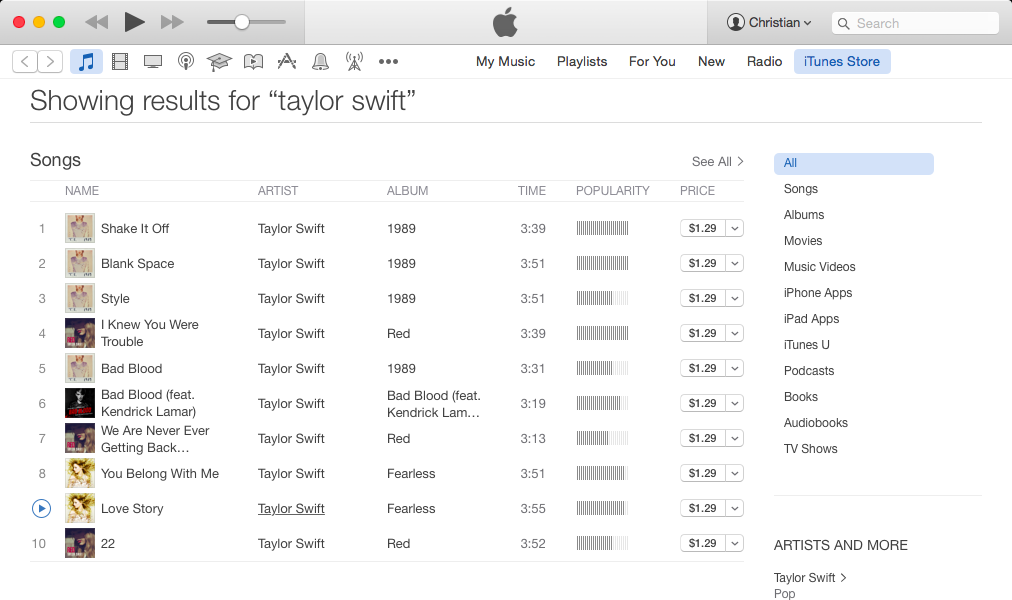
Task: Preview Love Story with its play button
Action: pos(41,508)
